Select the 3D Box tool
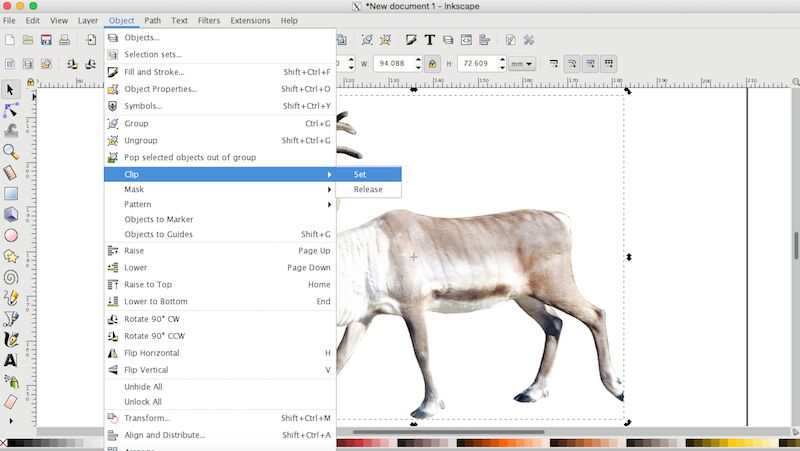The image size is (800, 451). point(11,214)
